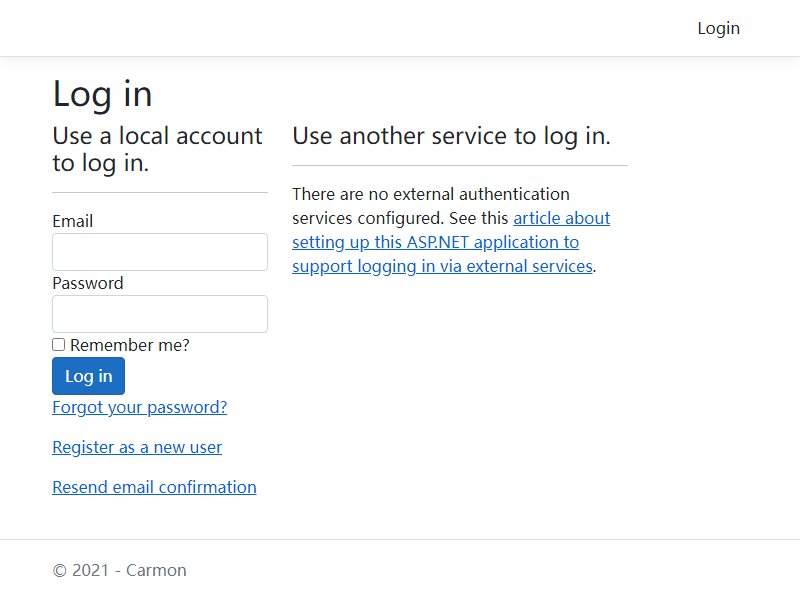Viewport: 800px width, 600px height.
Task: Open the Resend email confirmation link
Action: (x=154, y=487)
